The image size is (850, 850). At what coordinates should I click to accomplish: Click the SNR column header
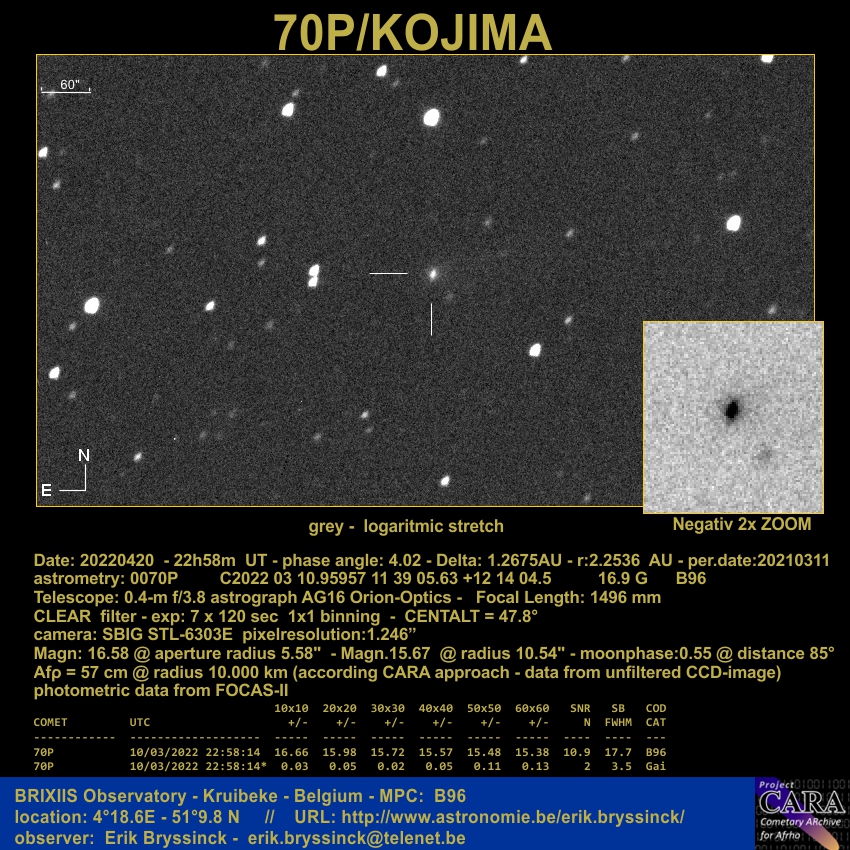click(580, 709)
